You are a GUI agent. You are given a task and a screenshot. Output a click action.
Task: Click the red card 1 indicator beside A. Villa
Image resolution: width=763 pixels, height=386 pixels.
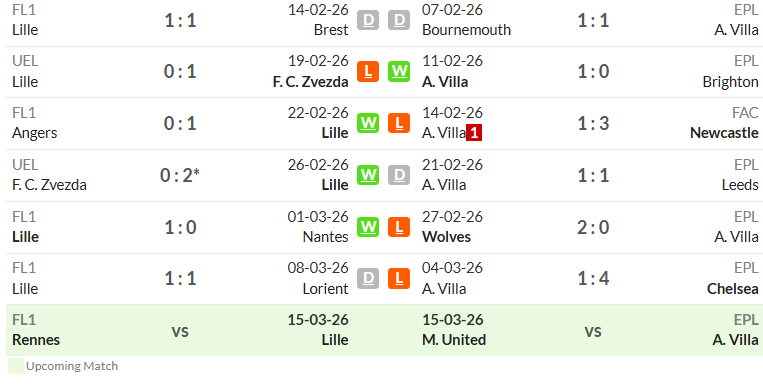[474, 132]
